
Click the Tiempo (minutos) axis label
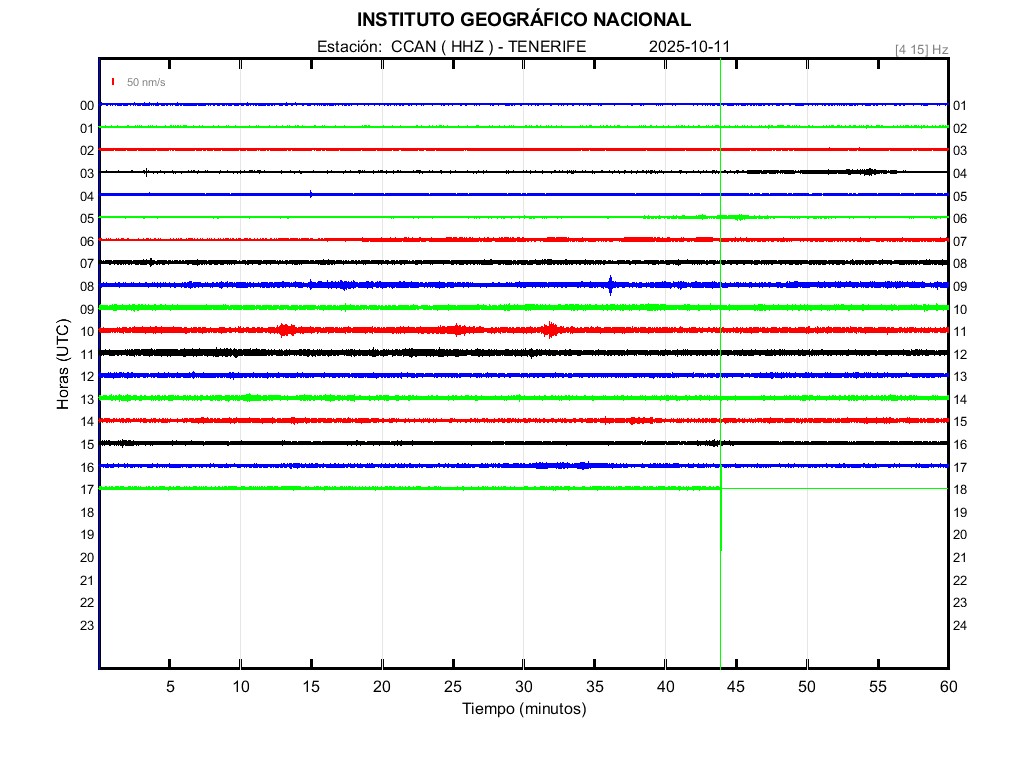pyautogui.click(x=523, y=709)
